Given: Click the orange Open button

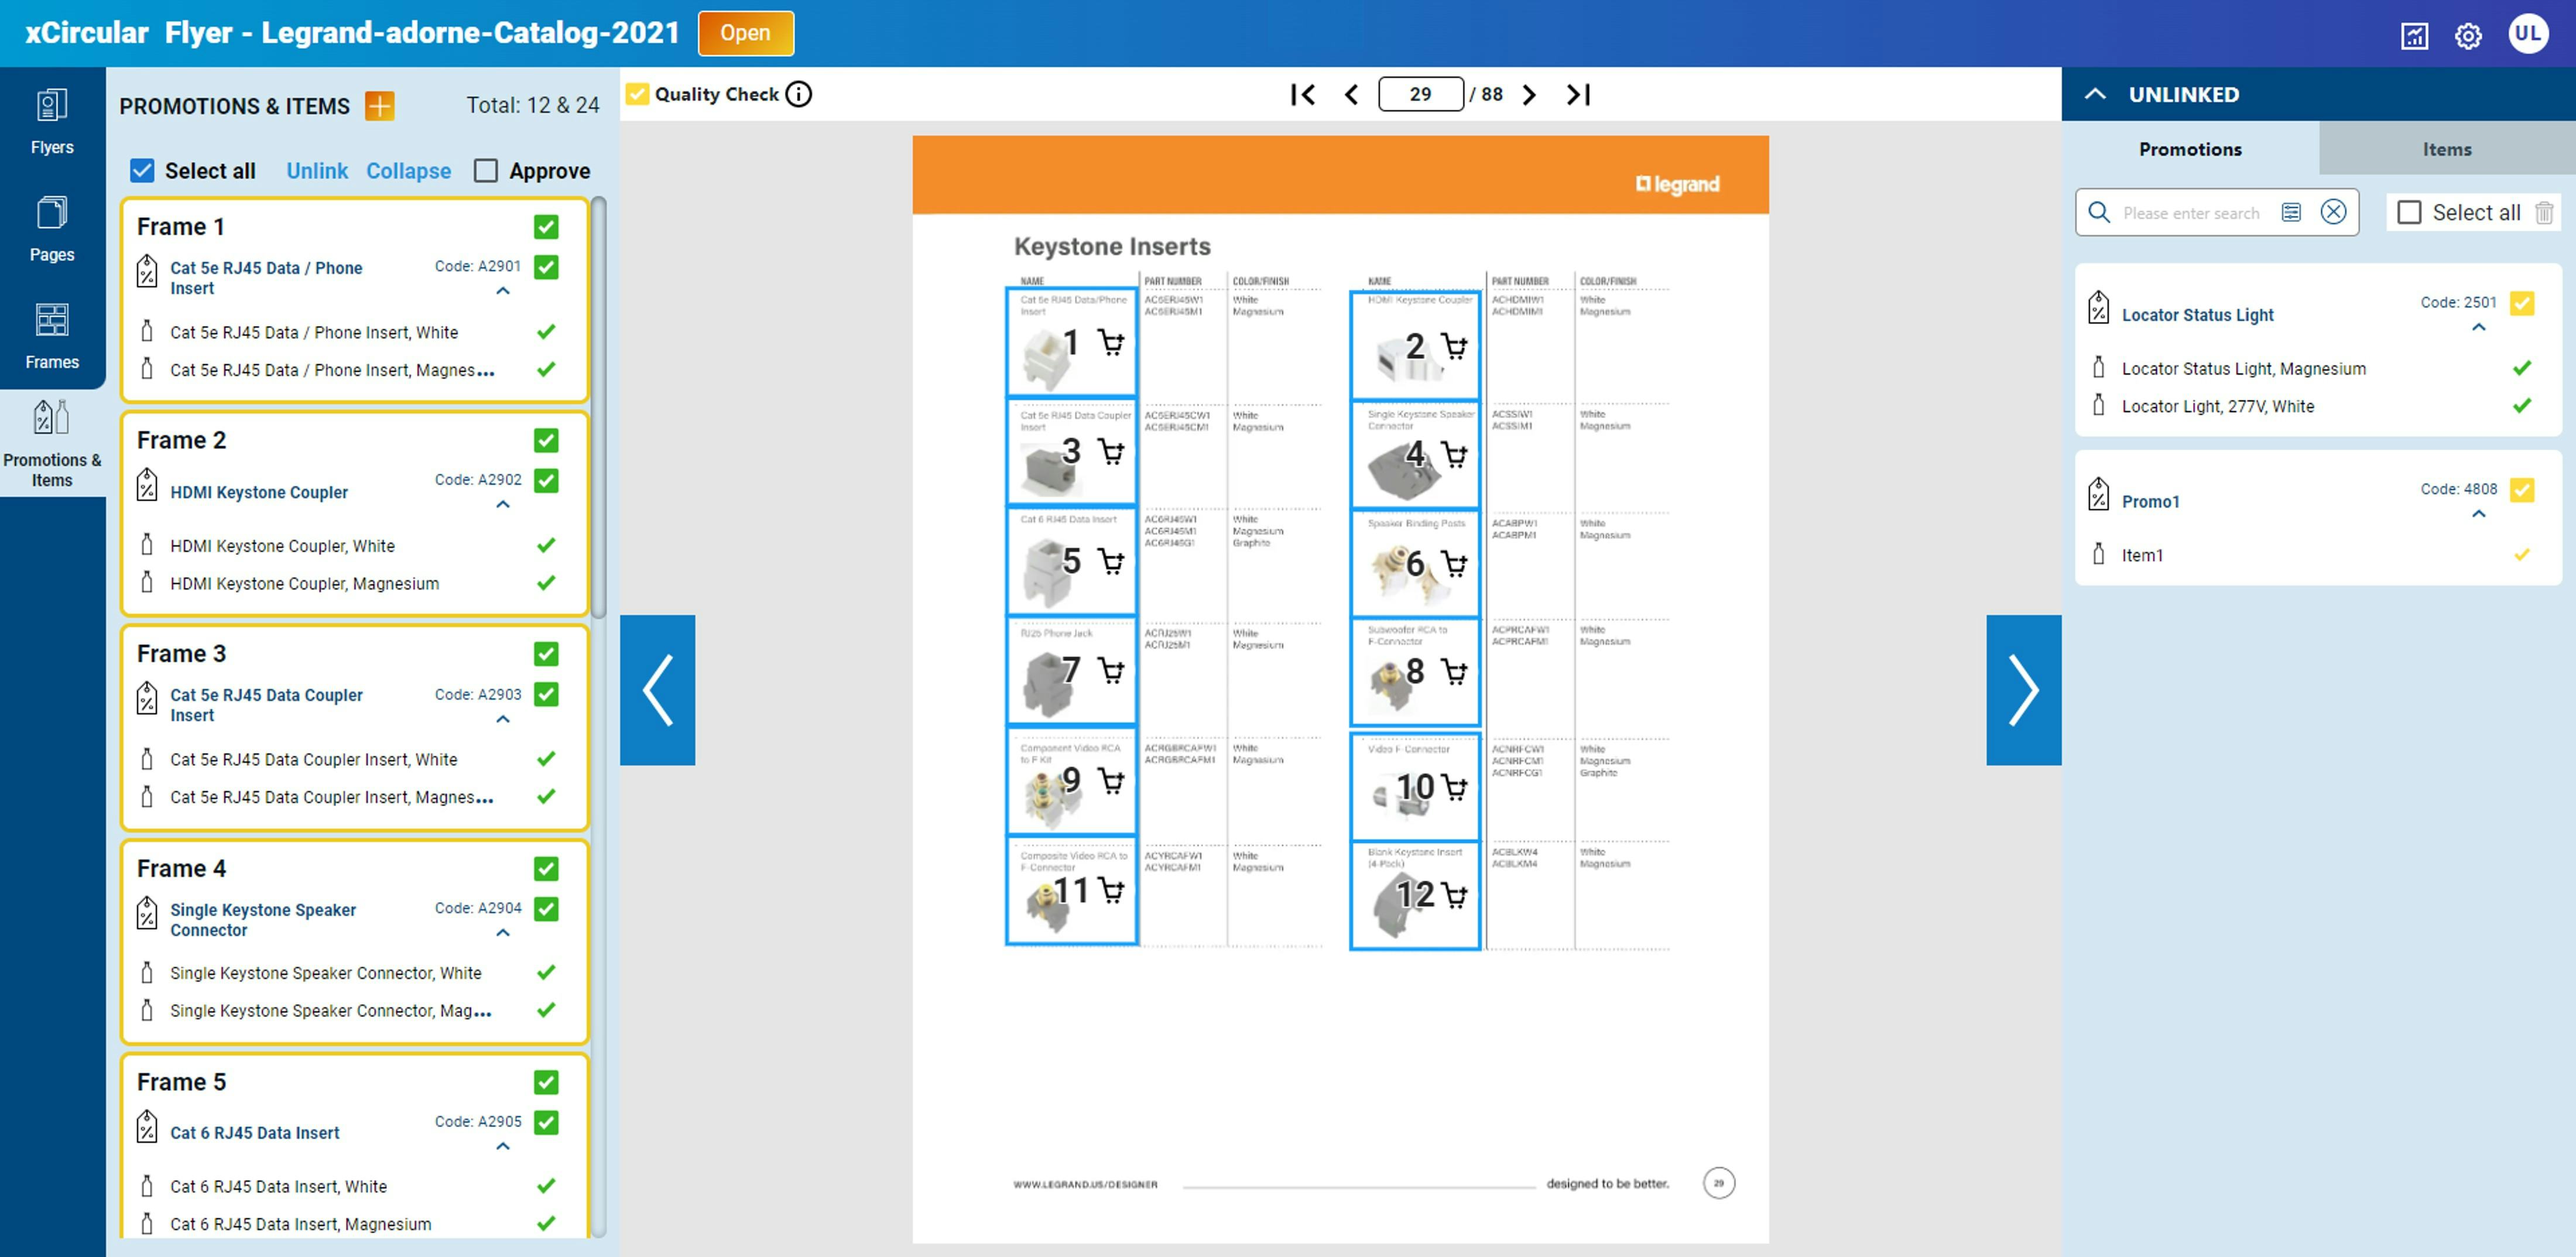Looking at the screenshot, I should [x=745, y=33].
